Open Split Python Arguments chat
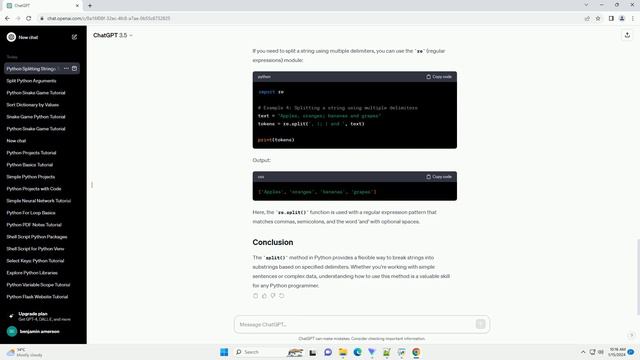Screen dimensions: 640x360 pos(31,81)
